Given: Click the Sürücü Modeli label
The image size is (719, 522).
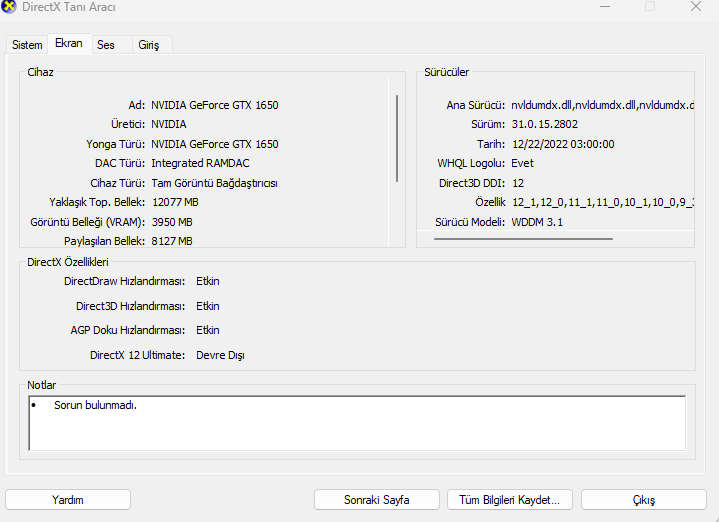Looking at the screenshot, I should [470, 222].
